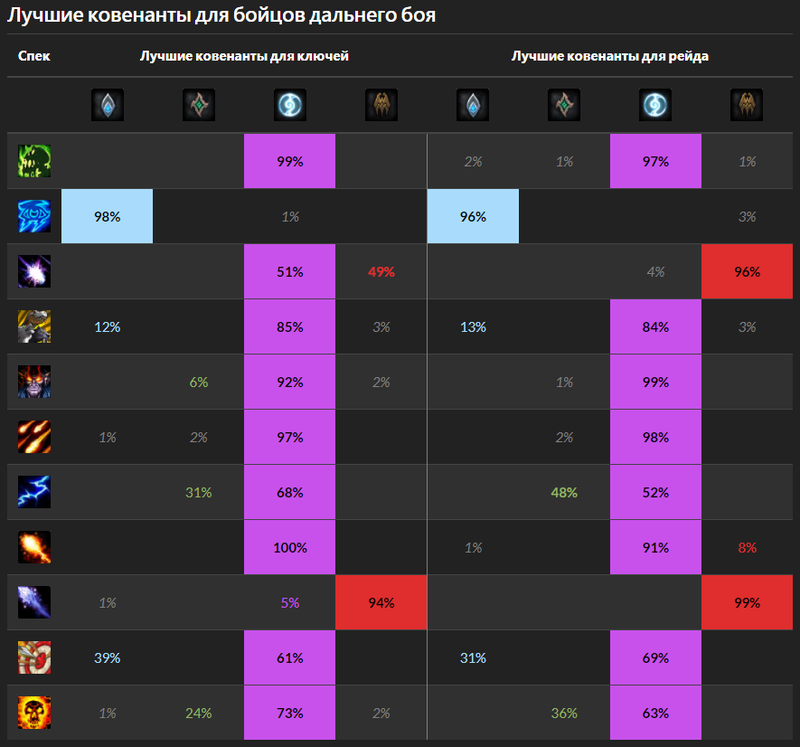Click the red 96% cell
800x747 pixels.
(746, 271)
